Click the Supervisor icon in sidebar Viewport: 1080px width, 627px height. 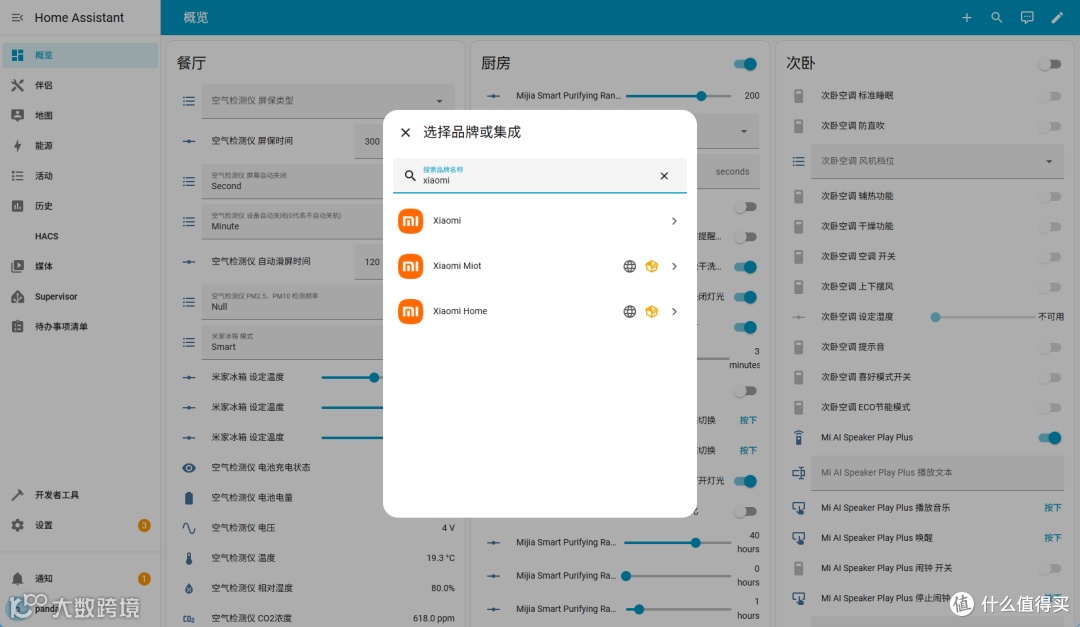tap(17, 296)
